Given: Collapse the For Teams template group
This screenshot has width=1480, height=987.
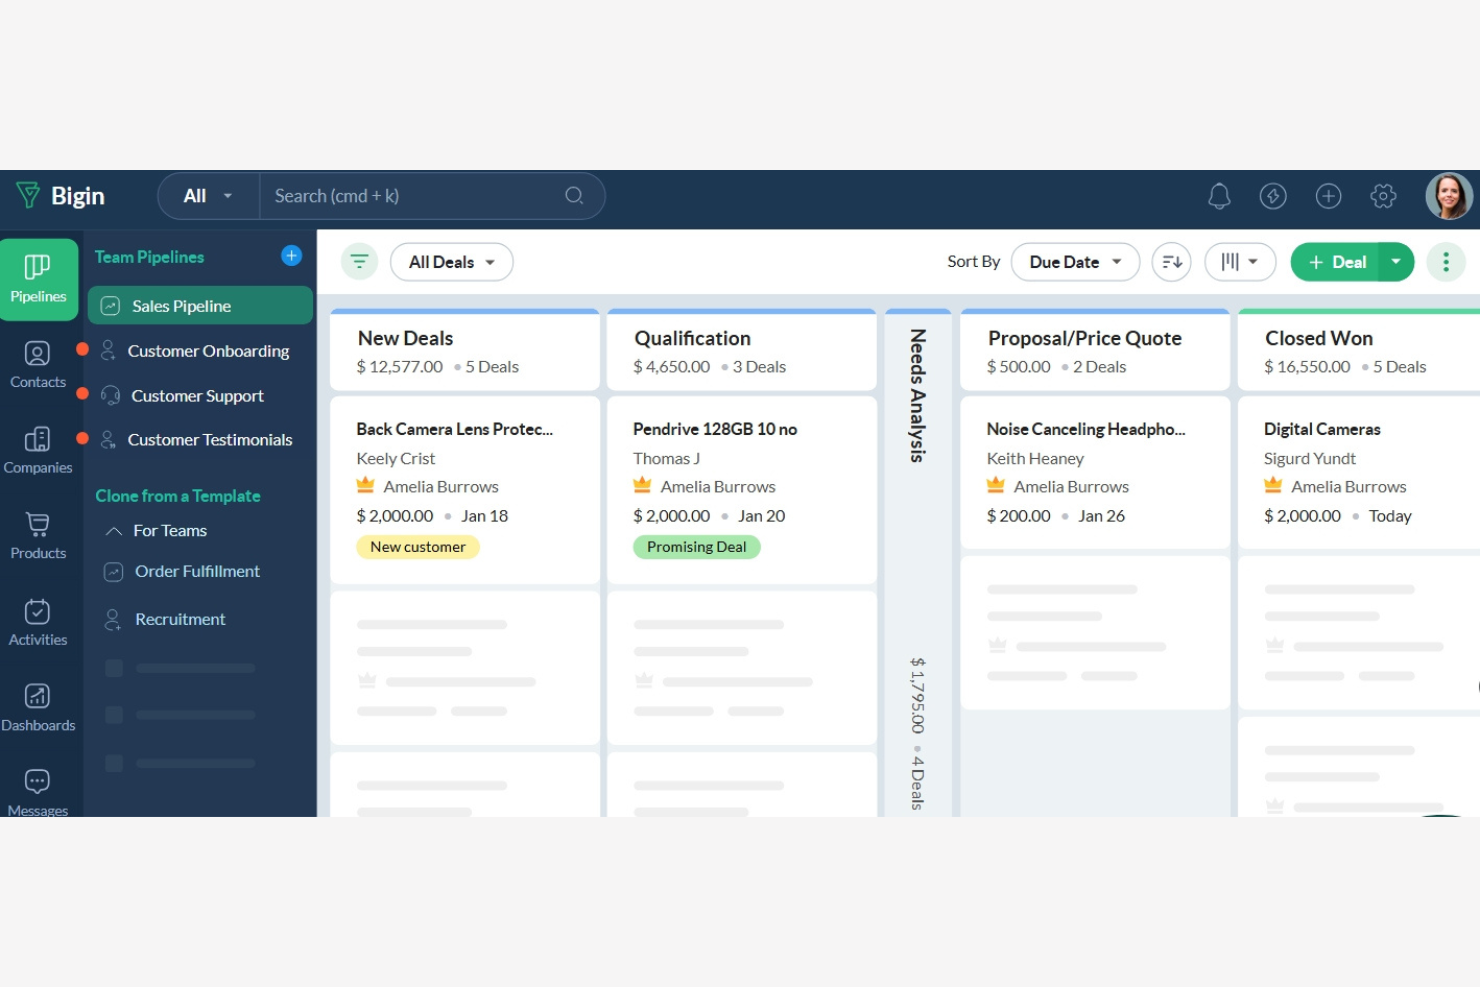Looking at the screenshot, I should click(114, 531).
